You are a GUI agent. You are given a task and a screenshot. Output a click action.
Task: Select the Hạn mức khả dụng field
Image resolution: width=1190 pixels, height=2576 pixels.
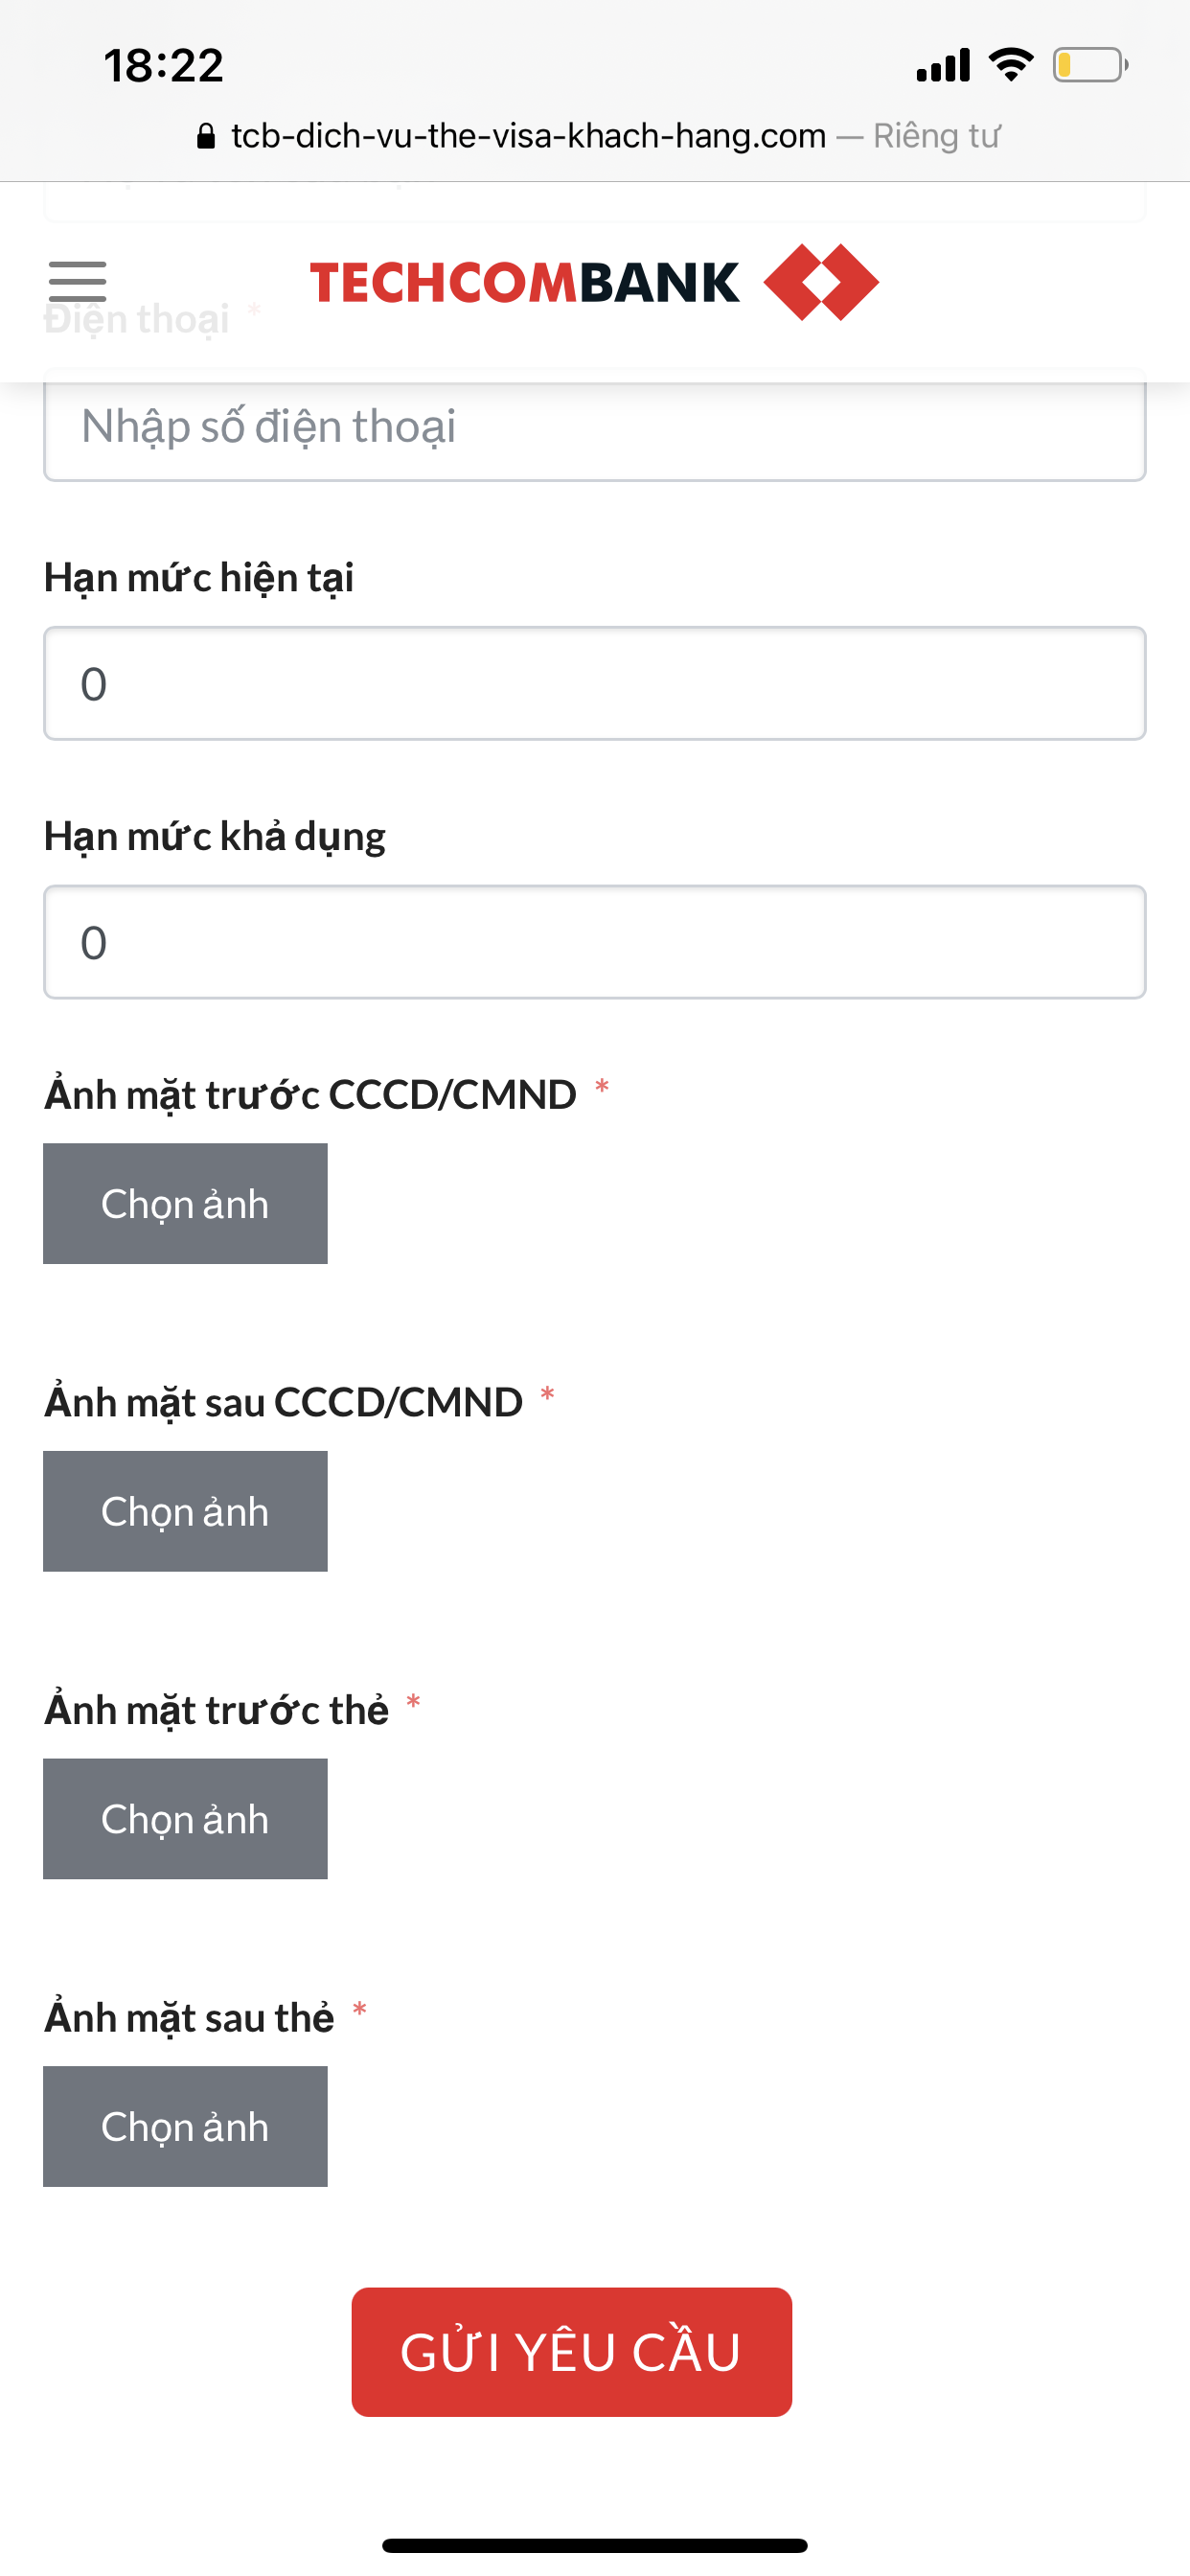click(x=595, y=941)
